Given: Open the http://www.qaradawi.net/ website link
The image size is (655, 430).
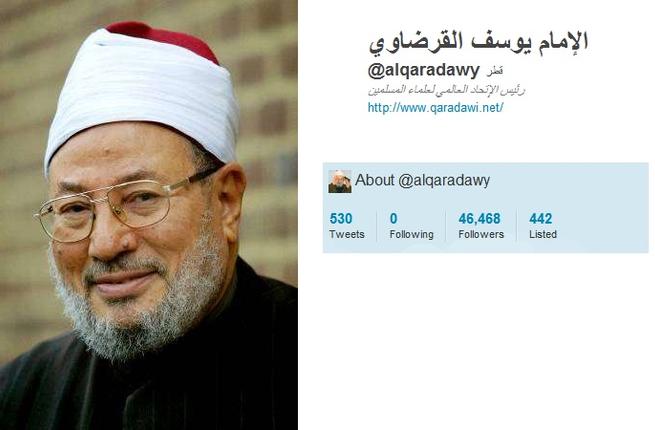Looking at the screenshot, I should [x=435, y=108].
